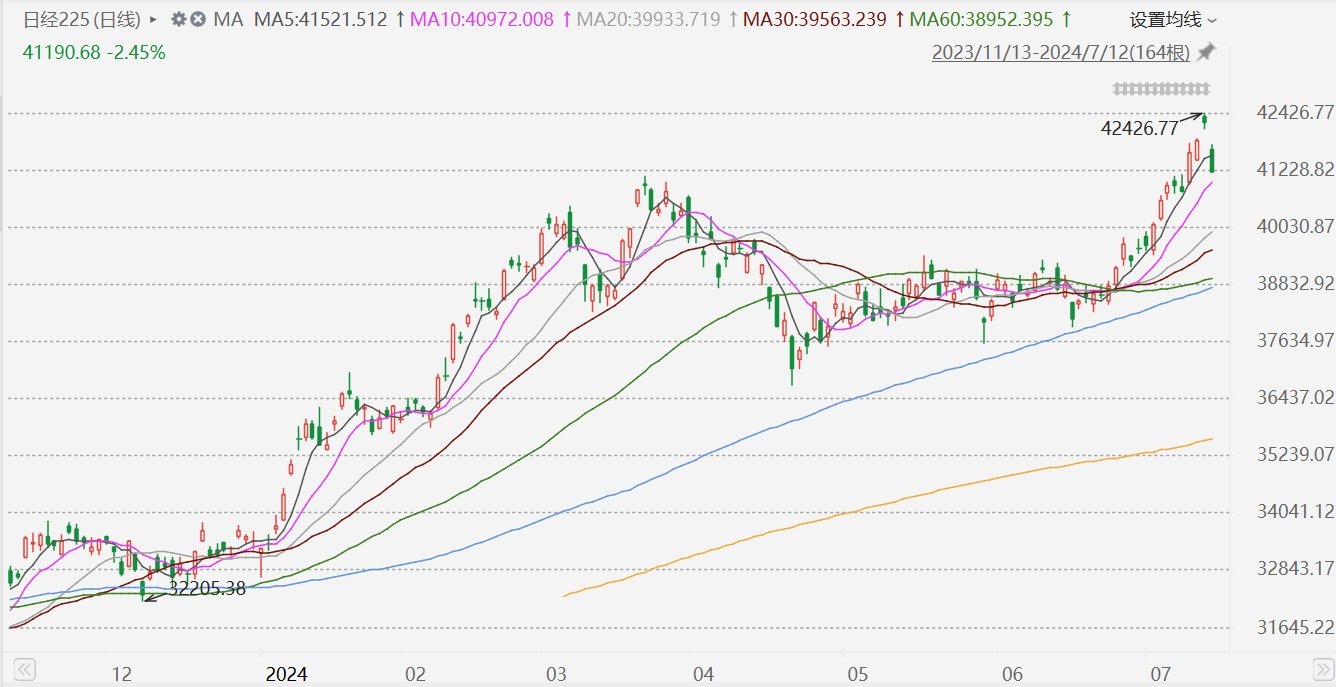1336x687 pixels.
Task: Click the MA indicator name label
Action: tap(229, 20)
